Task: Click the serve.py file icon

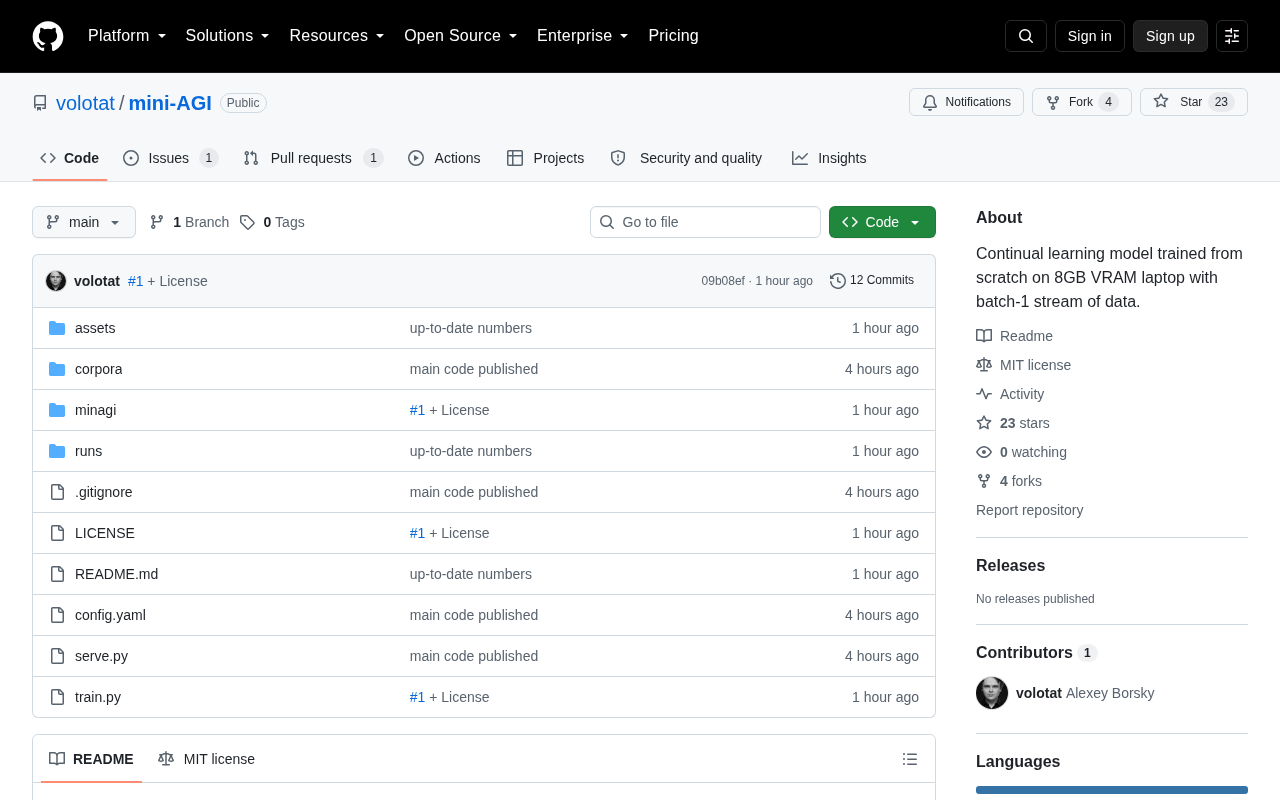Action: [x=57, y=656]
